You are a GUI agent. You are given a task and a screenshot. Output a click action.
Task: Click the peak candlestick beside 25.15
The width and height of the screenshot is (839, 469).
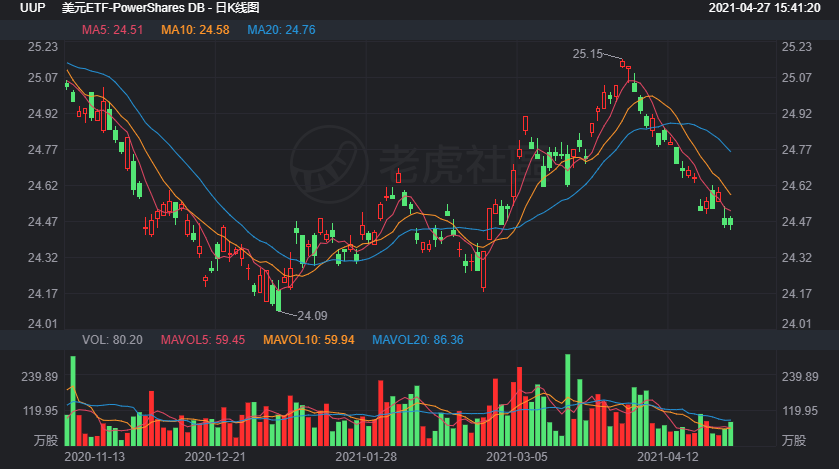(x=622, y=64)
